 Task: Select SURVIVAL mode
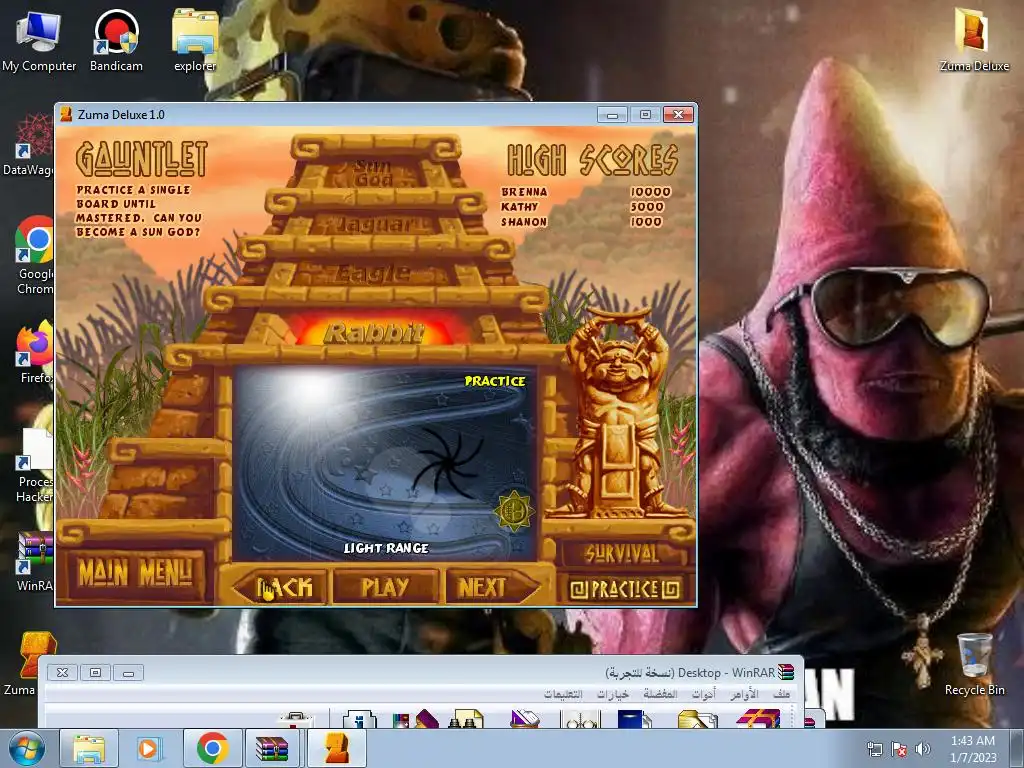(621, 554)
